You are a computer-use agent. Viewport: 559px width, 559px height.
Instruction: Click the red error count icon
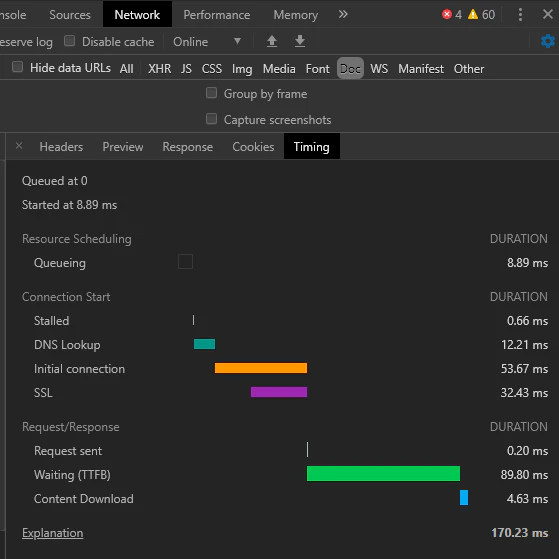[447, 14]
